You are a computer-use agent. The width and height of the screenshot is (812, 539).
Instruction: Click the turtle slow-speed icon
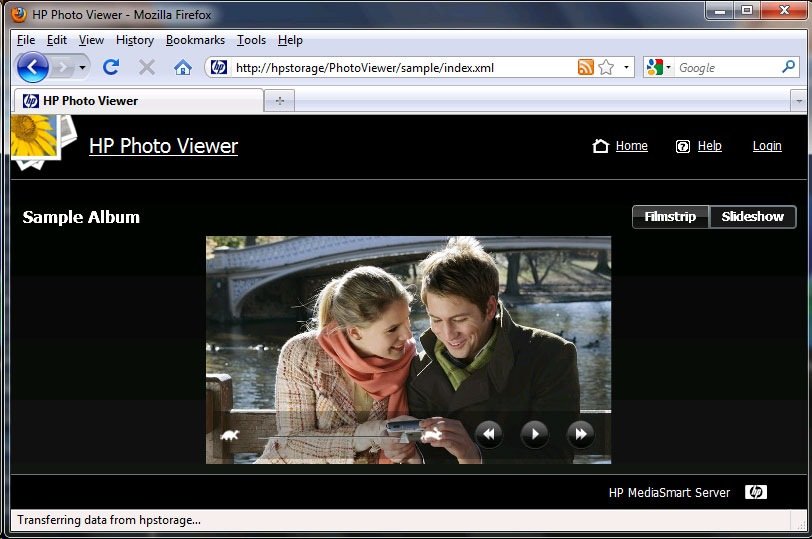click(x=229, y=435)
